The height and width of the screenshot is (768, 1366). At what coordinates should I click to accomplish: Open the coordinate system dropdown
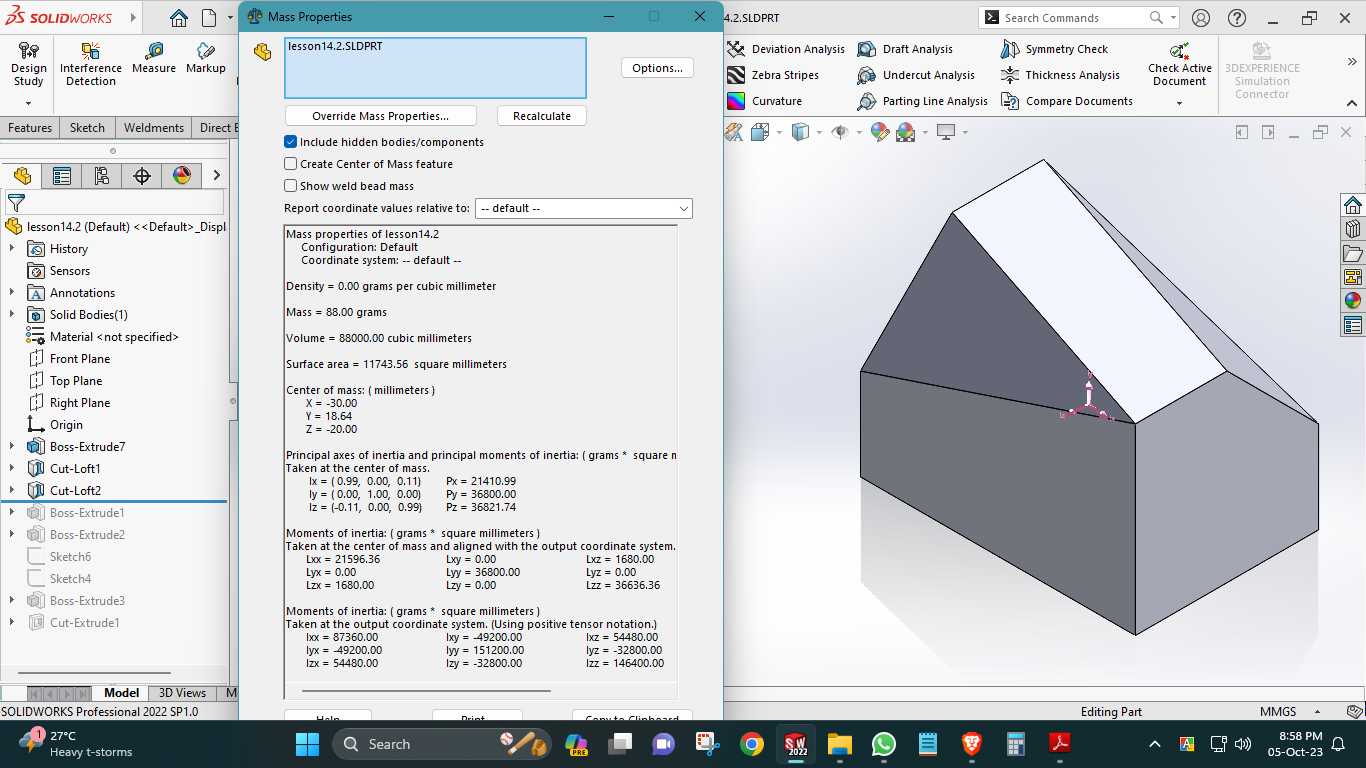pos(584,208)
